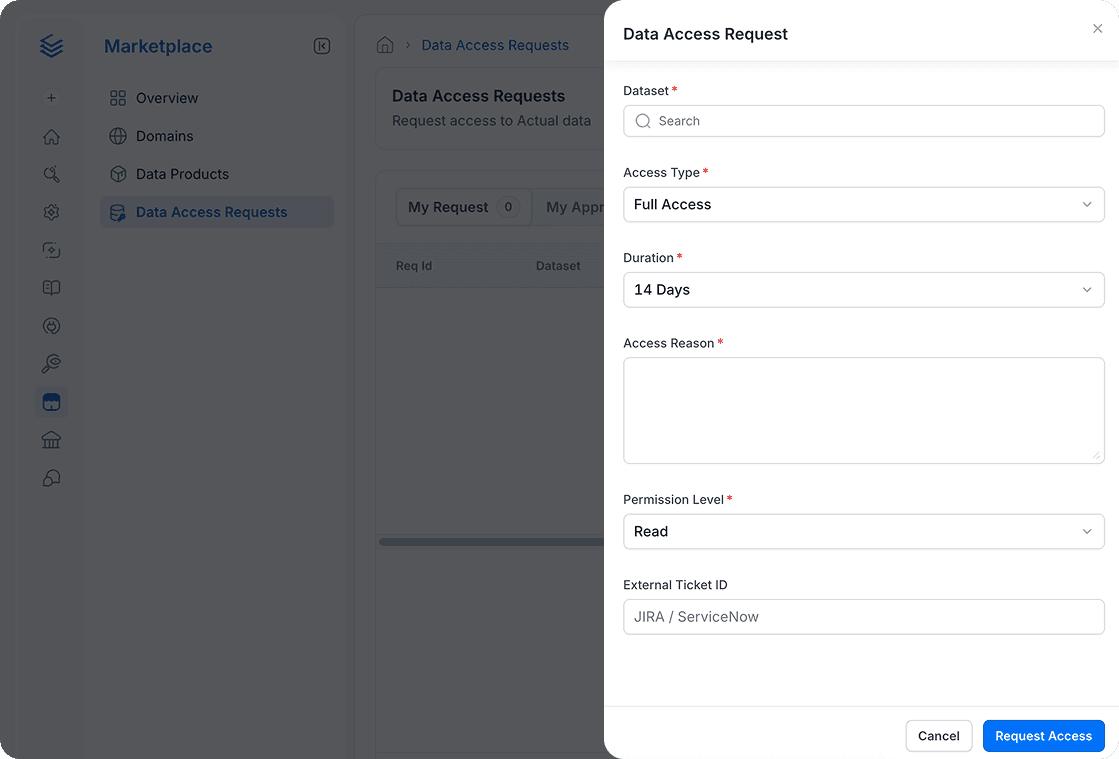
Task: Click the plus icon in left rail
Action: coord(51,98)
